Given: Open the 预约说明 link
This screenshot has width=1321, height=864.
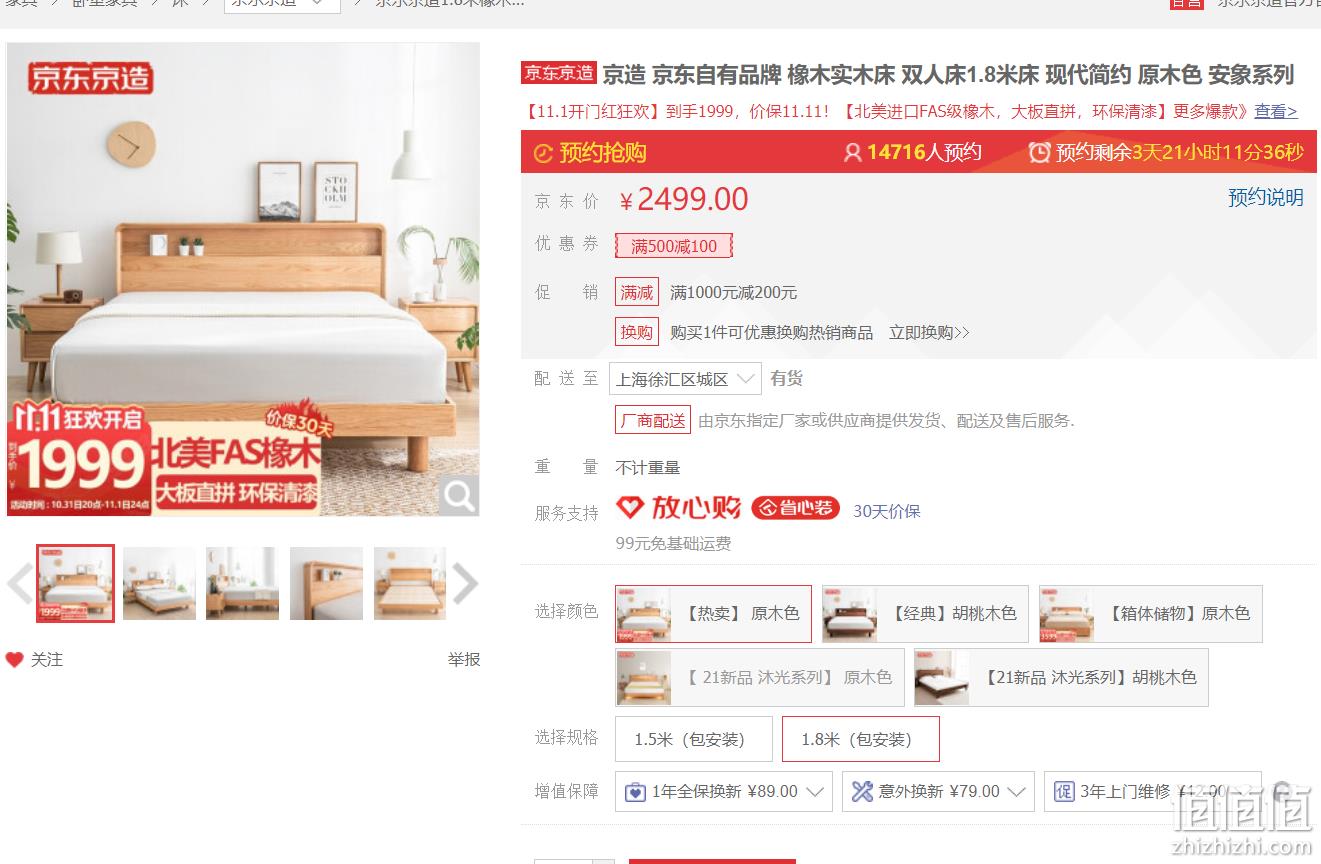Looking at the screenshot, I should 1266,198.
